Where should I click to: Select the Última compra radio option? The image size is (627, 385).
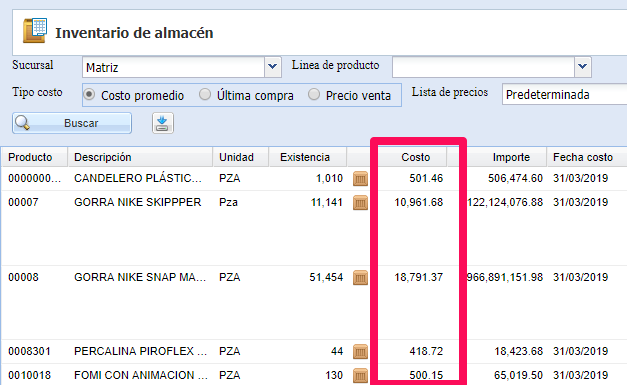click(205, 94)
